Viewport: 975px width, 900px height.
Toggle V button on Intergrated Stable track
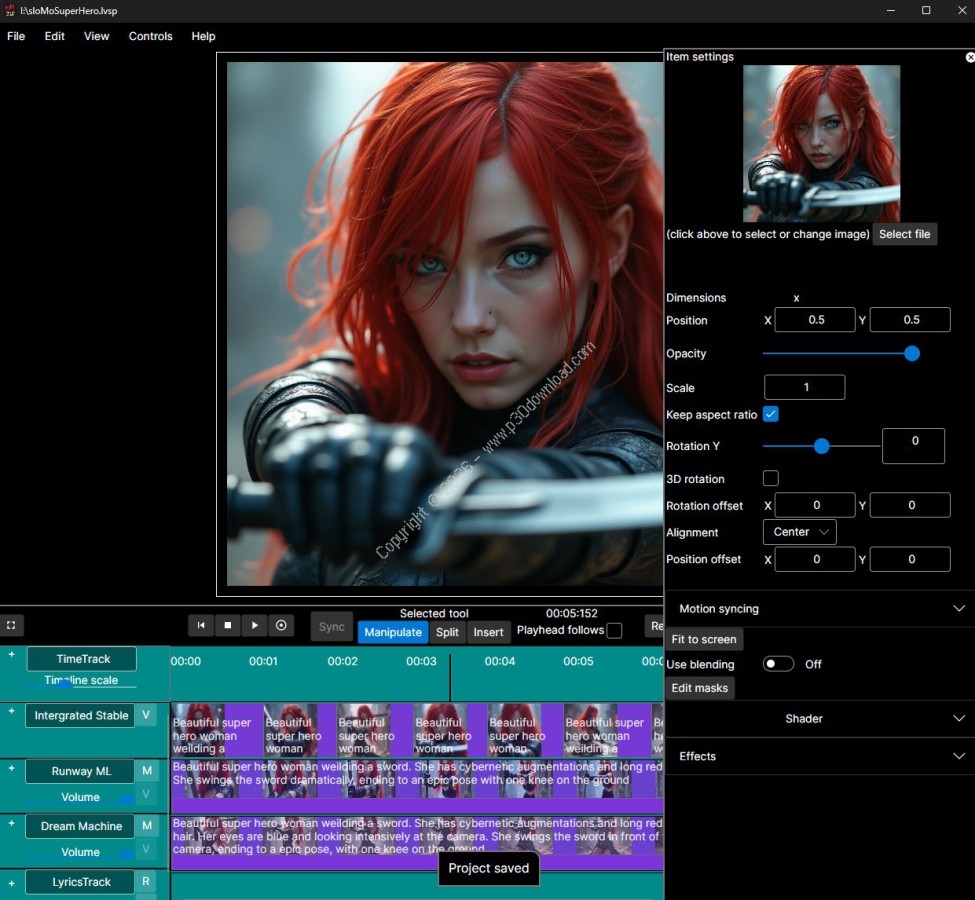pos(146,715)
